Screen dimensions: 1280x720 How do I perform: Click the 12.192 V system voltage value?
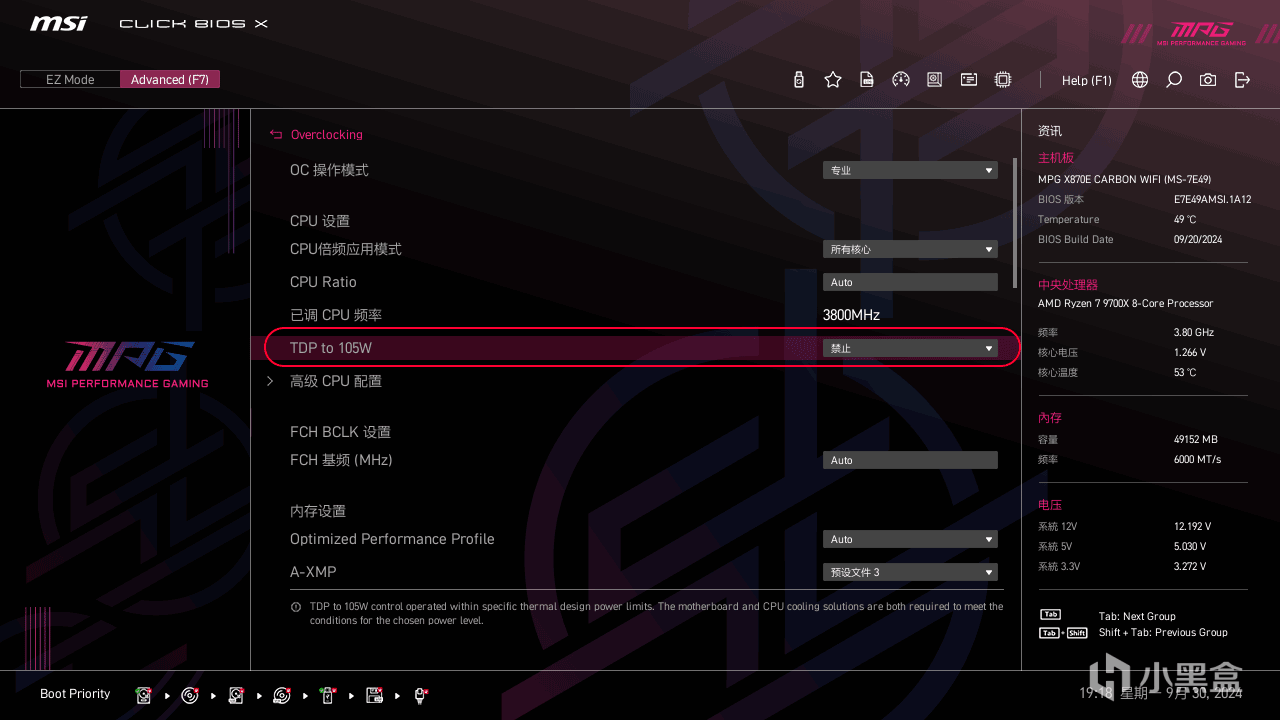(x=1193, y=526)
